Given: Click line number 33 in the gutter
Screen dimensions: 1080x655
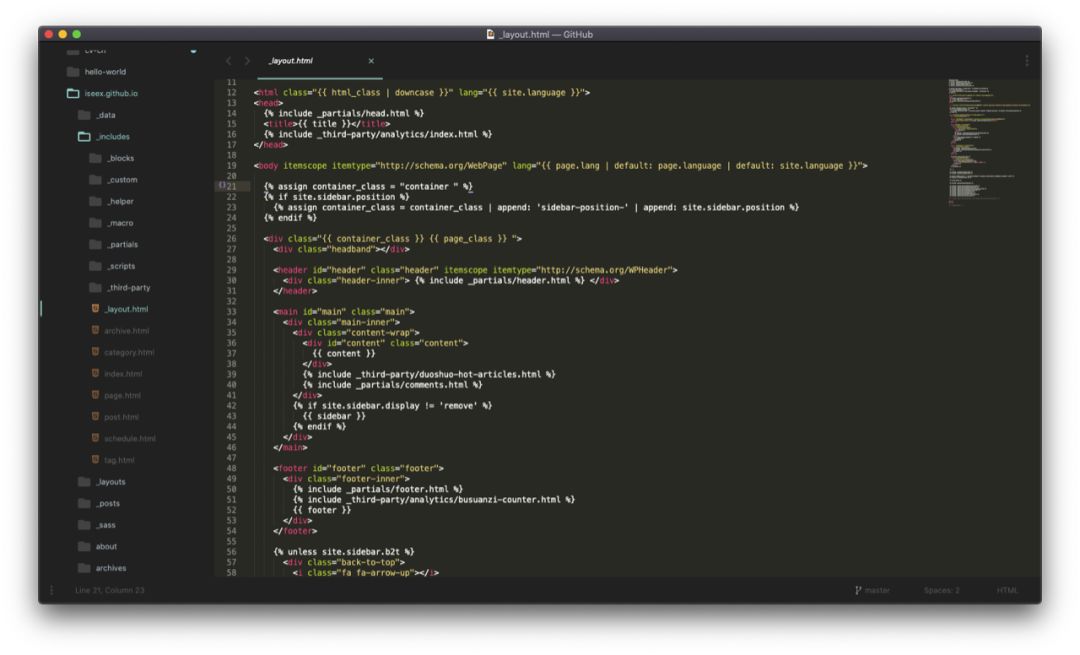Looking at the screenshot, I should click(x=231, y=312).
